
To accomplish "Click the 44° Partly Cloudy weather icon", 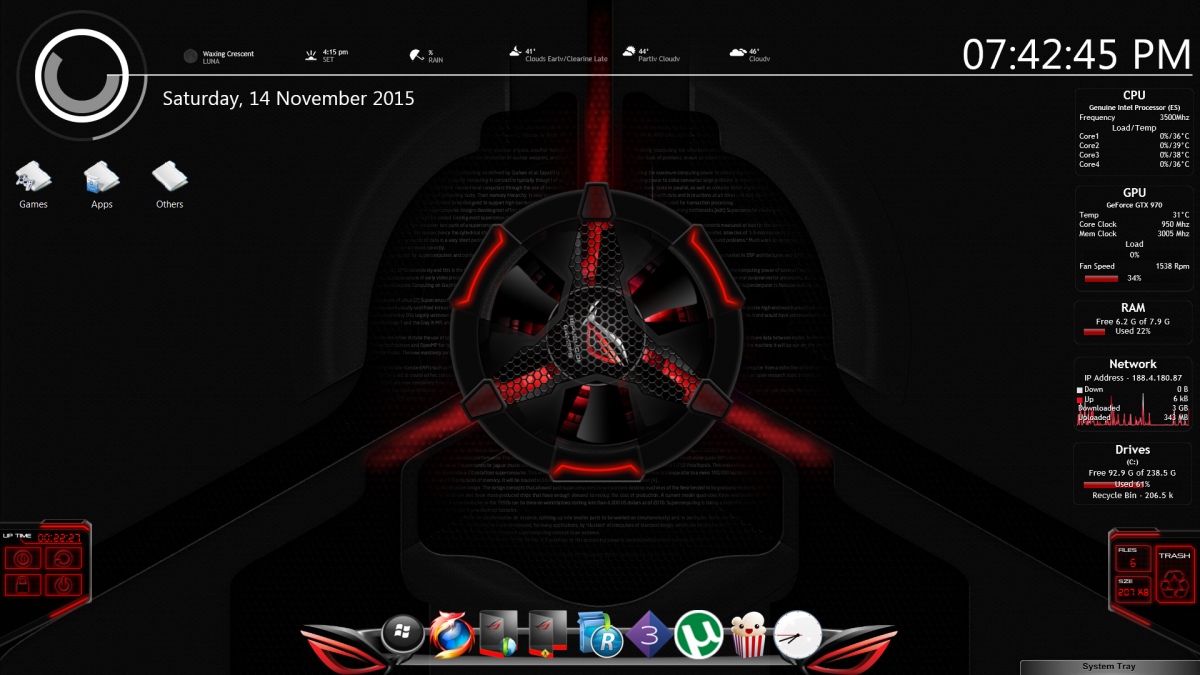I will point(628,52).
